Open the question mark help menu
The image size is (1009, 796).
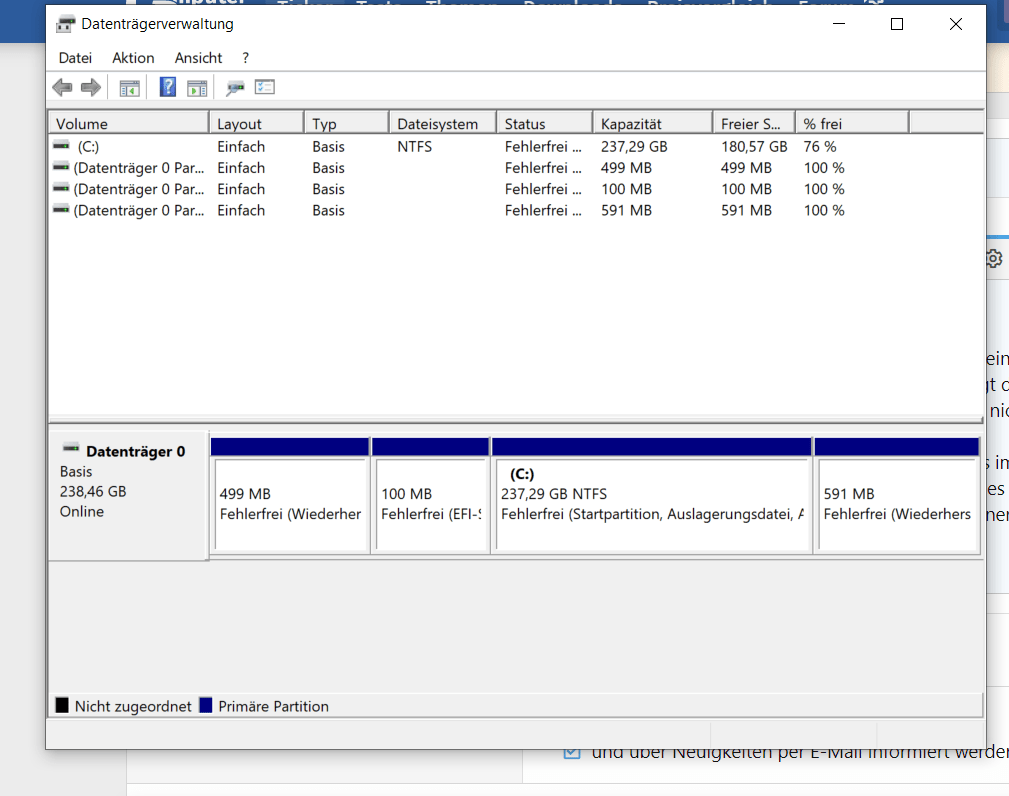pos(245,58)
